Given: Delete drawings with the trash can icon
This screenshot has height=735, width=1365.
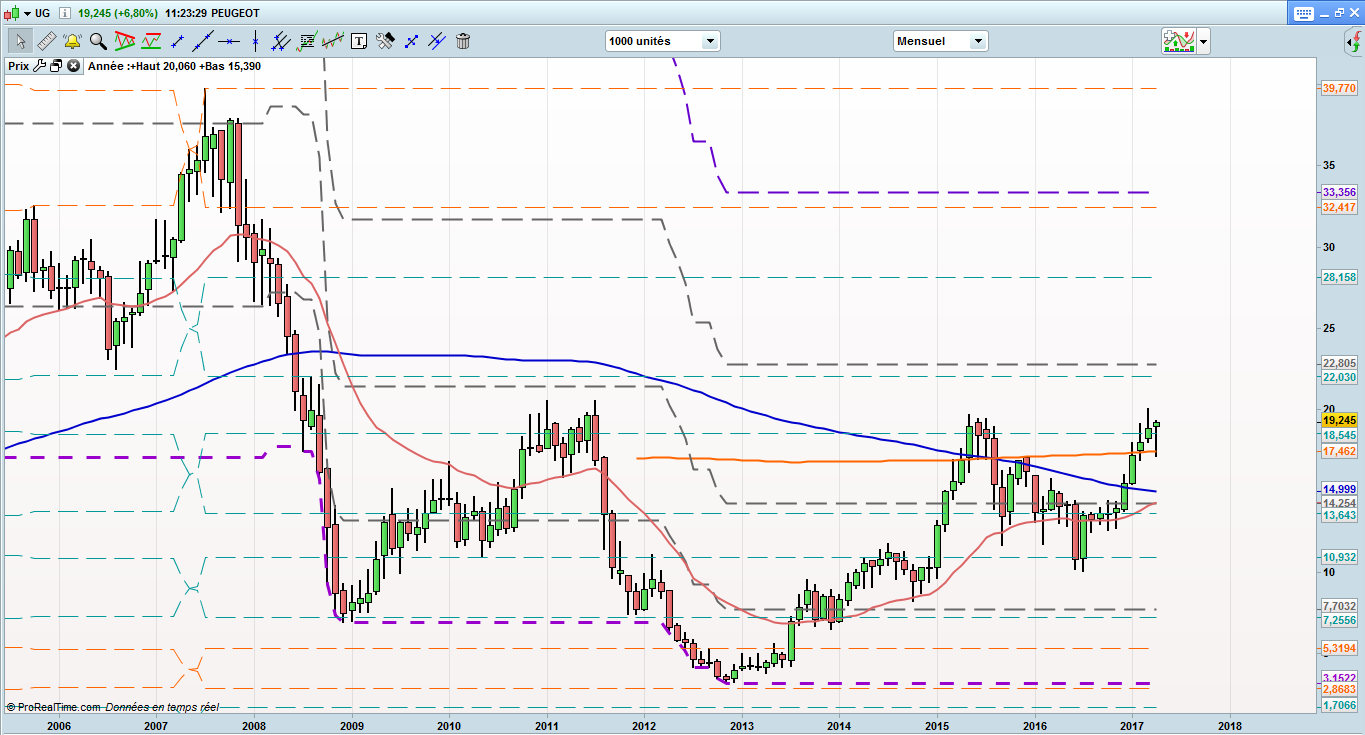Looking at the screenshot, I should click(463, 41).
